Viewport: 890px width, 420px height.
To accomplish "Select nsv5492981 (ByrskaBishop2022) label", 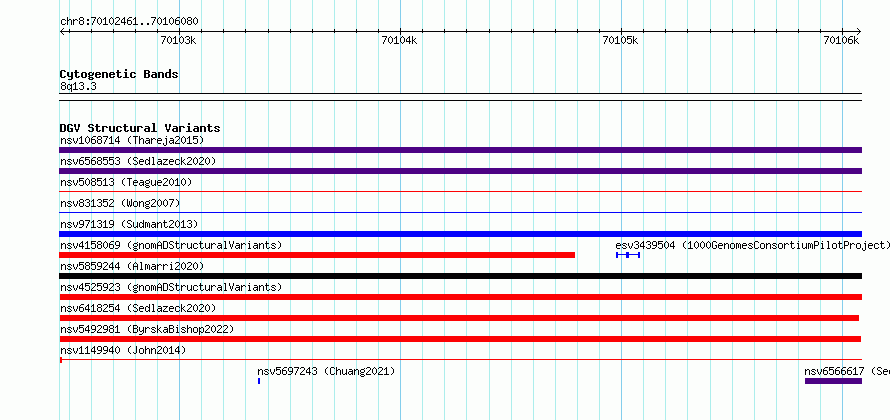I will click(147, 329).
